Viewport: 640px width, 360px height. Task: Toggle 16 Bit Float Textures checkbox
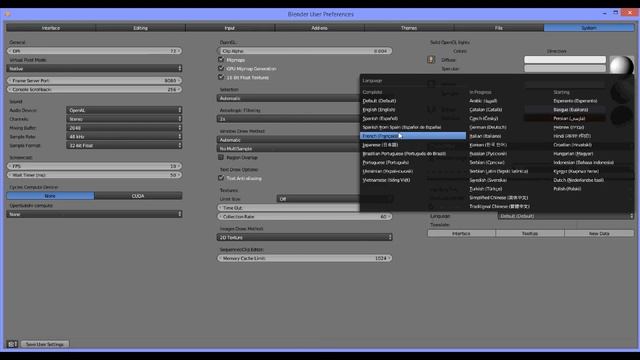tap(221, 77)
